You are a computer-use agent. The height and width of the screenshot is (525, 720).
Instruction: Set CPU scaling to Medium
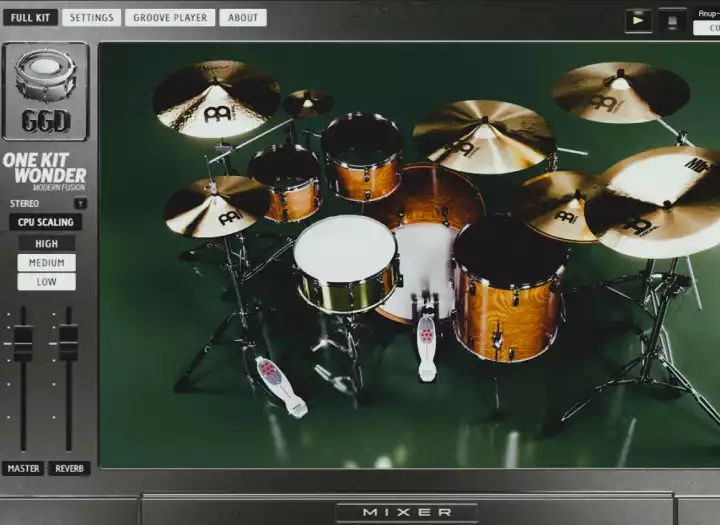tap(46, 262)
